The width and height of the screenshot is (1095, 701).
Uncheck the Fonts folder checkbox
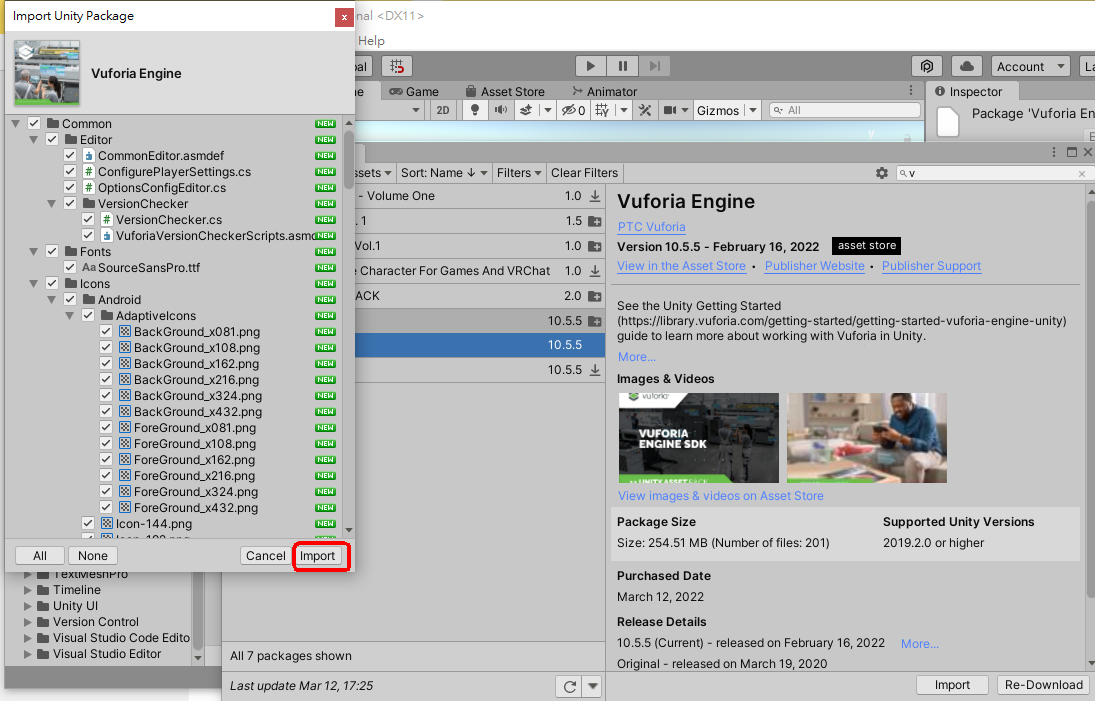[52, 251]
